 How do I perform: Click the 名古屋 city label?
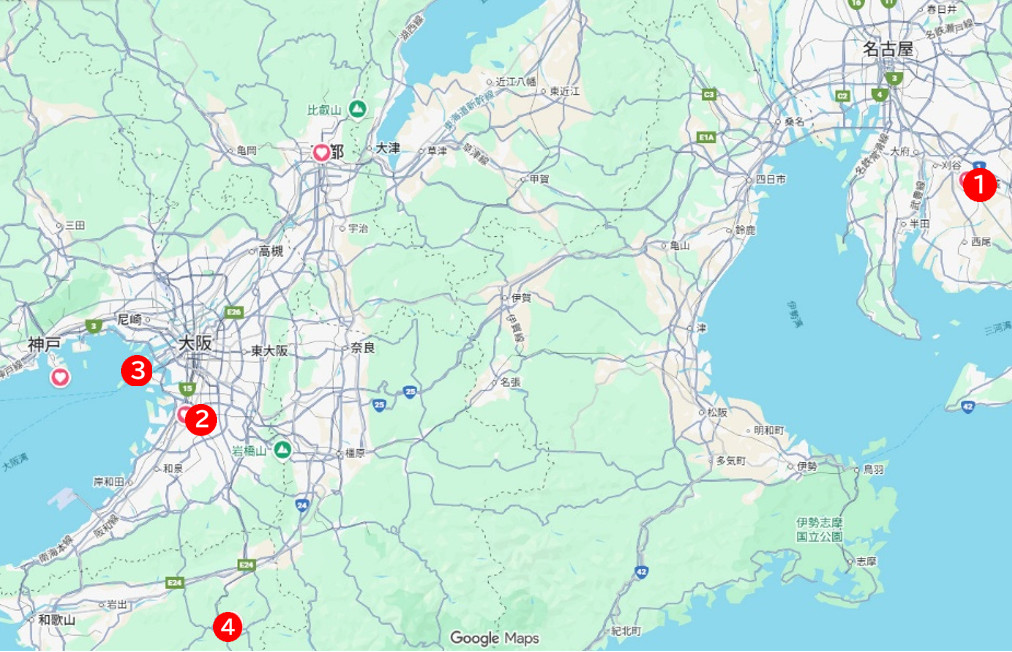(889, 47)
